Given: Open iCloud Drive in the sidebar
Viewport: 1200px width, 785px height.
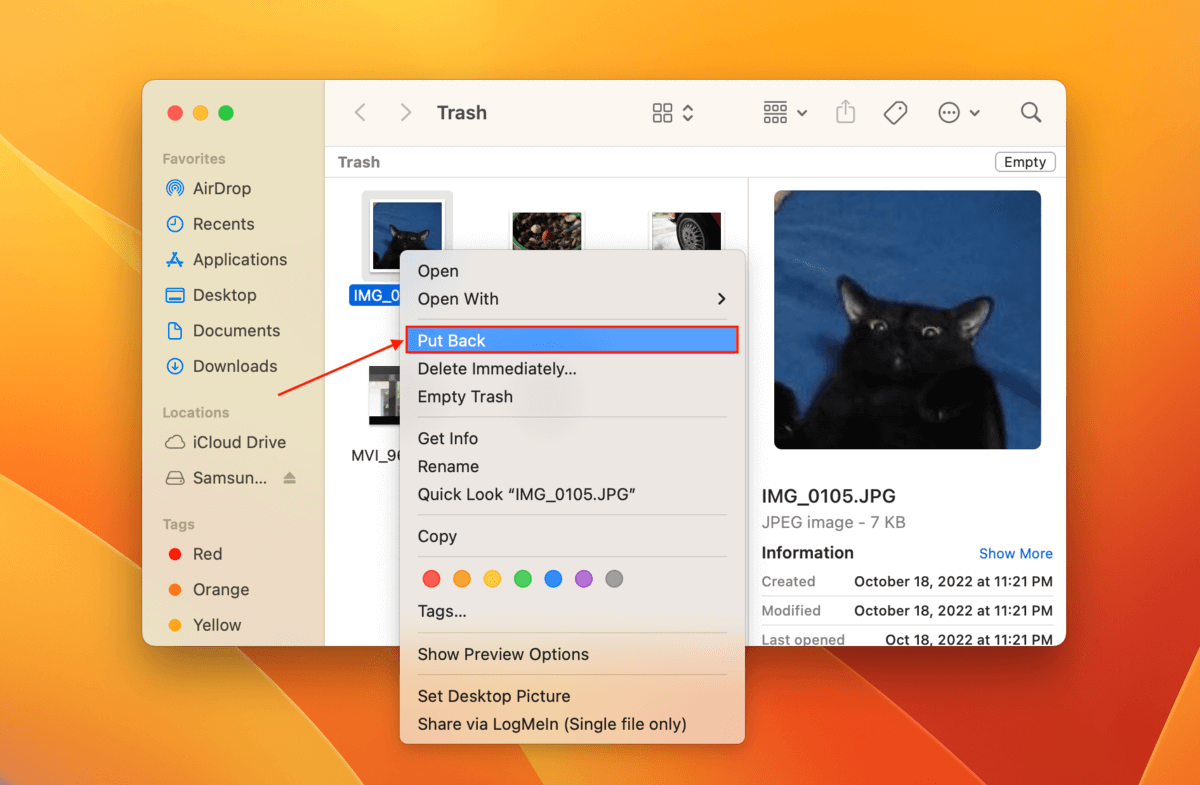Looking at the screenshot, I should (x=225, y=442).
